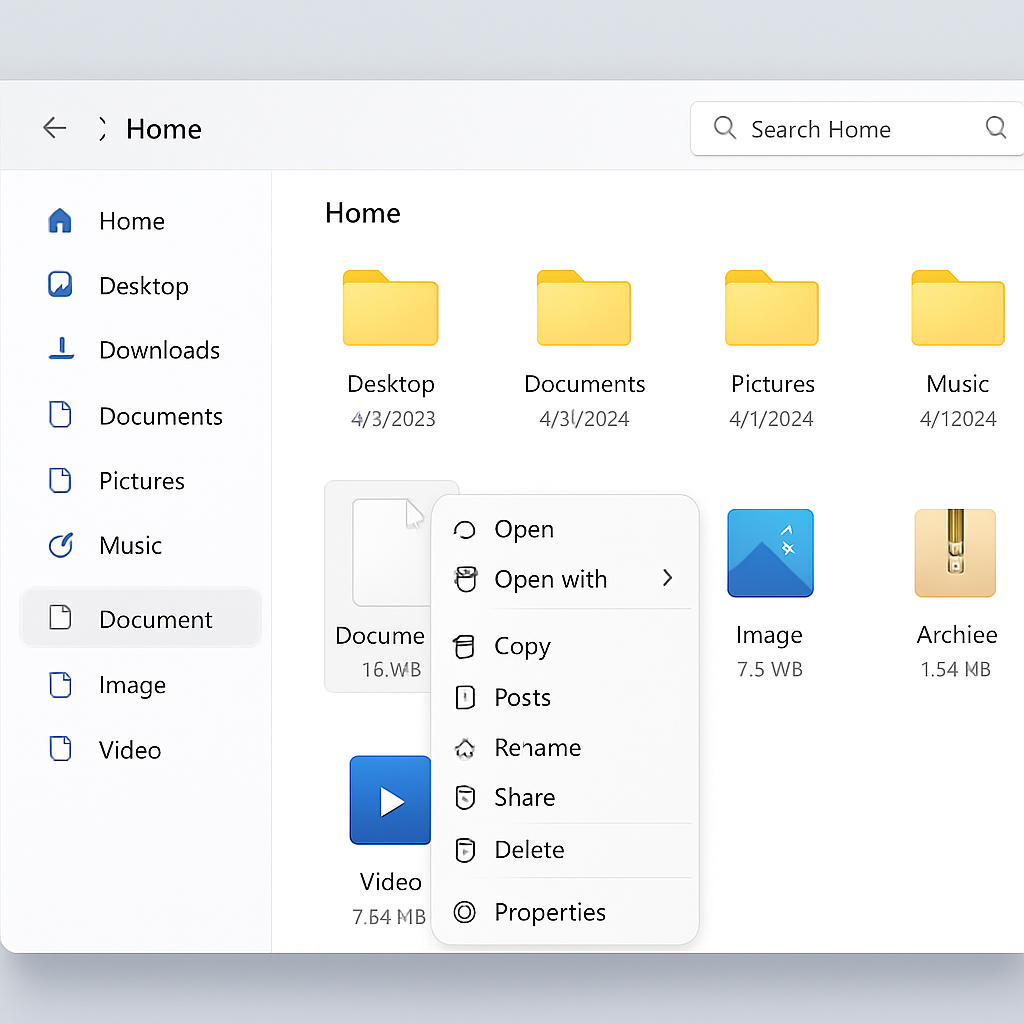Click the Document page icon in sidebar
Screen dimensions: 1024x1024
tap(60, 617)
